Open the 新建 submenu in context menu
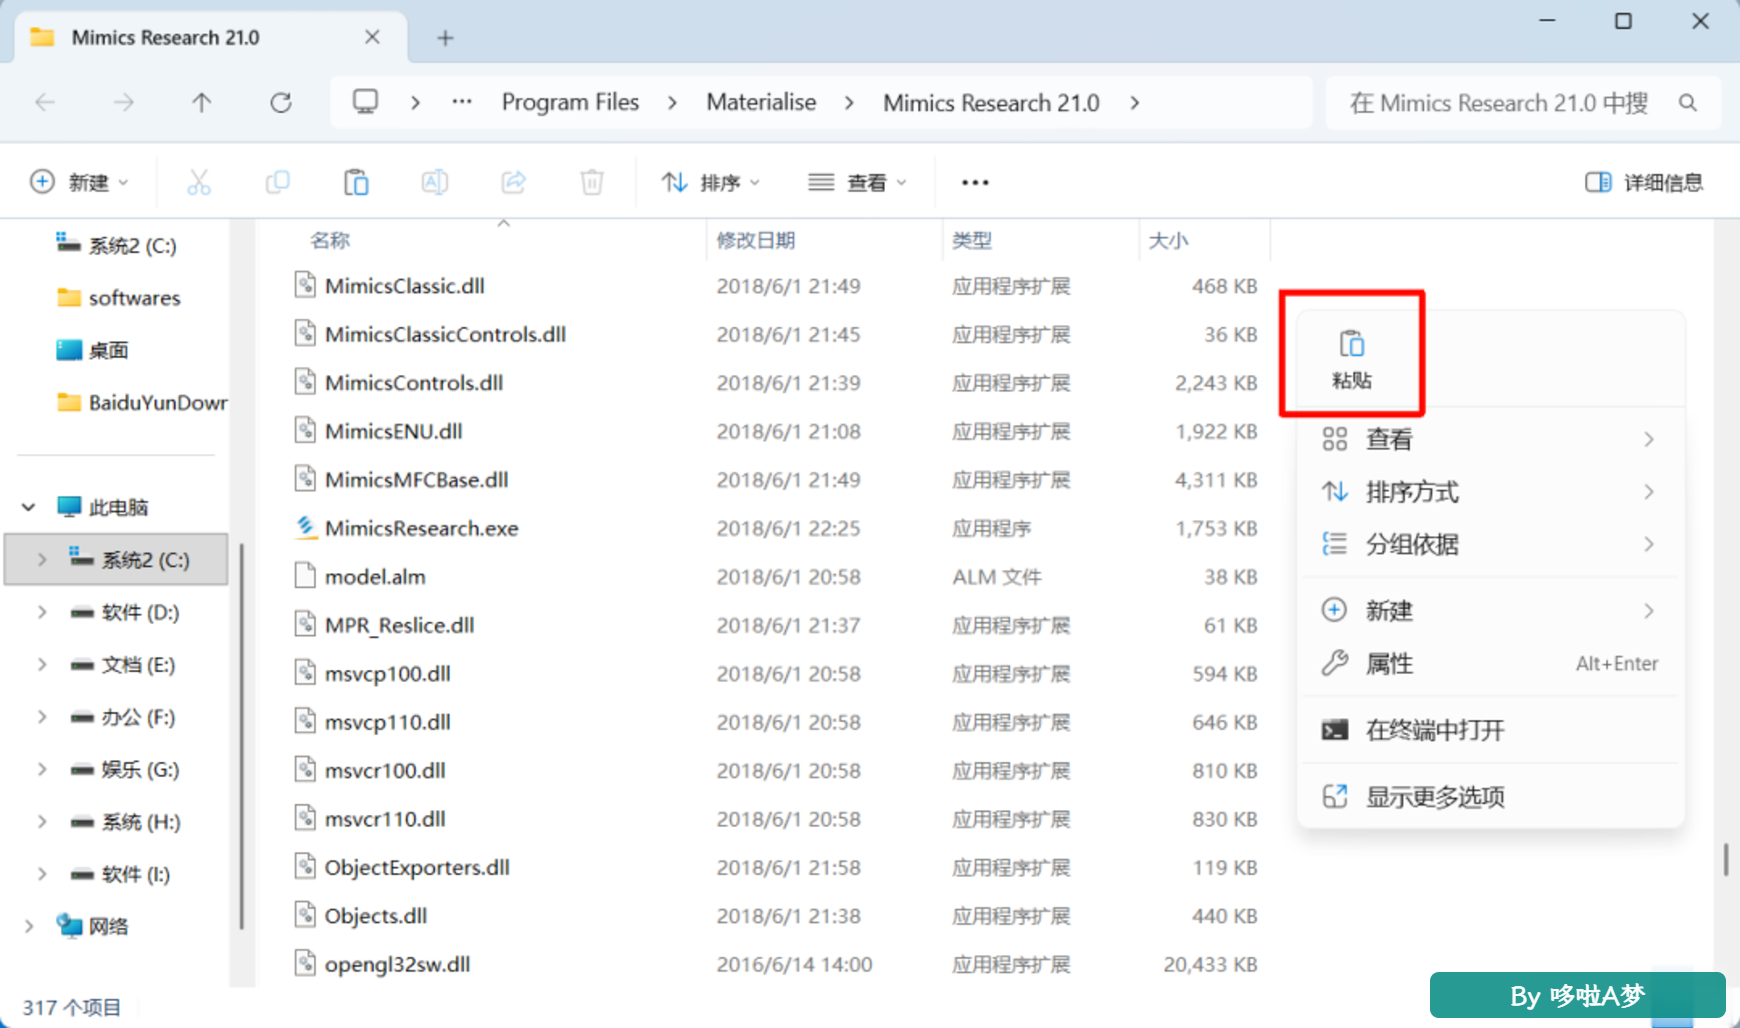The height and width of the screenshot is (1028, 1740). pos(1490,611)
